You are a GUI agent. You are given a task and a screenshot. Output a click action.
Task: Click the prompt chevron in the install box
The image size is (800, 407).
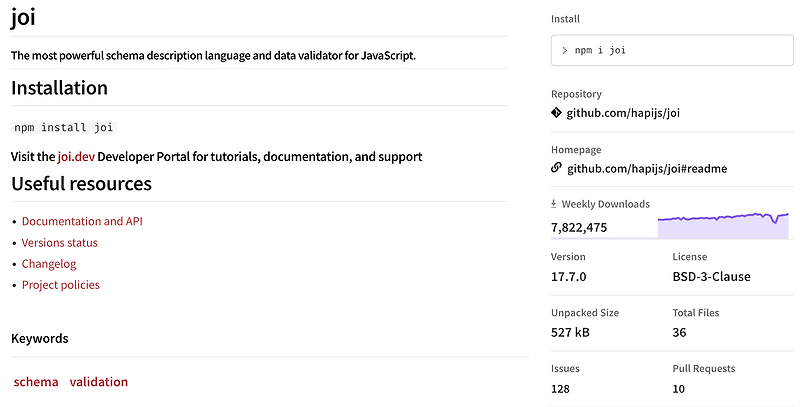565,49
